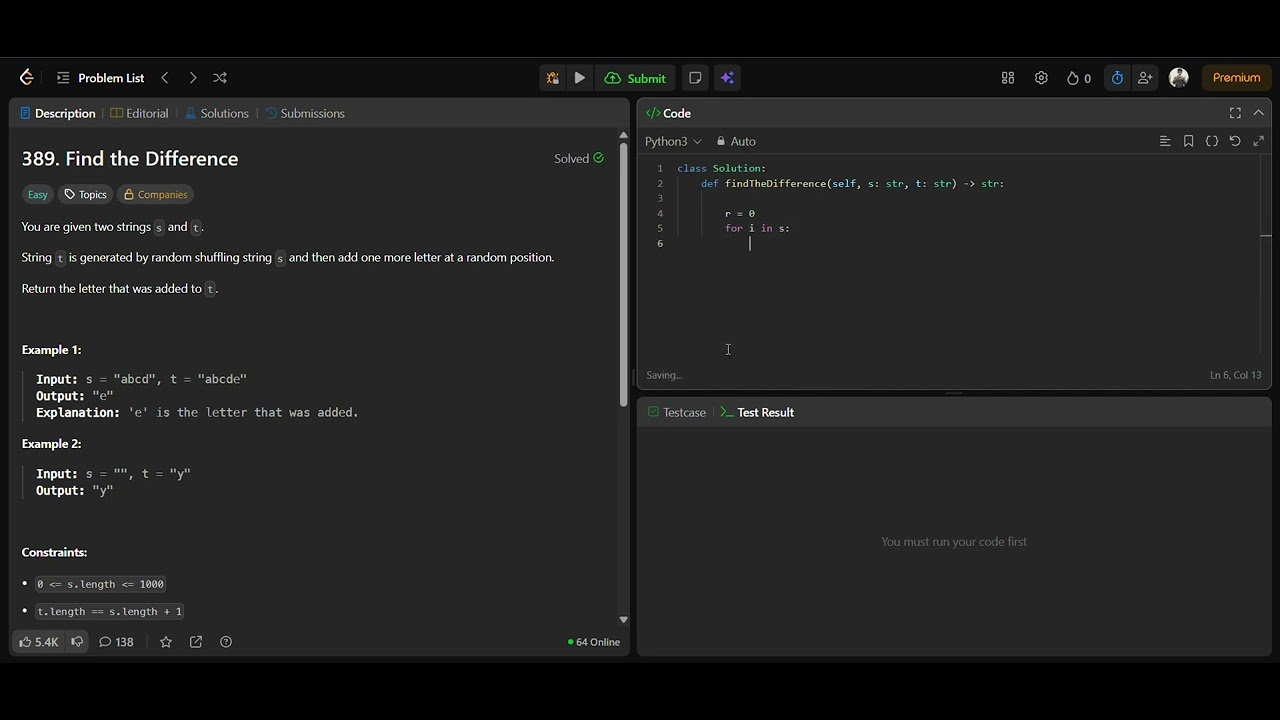The height and width of the screenshot is (720, 1280).
Task: Click the invite user icon
Action: point(1145,78)
